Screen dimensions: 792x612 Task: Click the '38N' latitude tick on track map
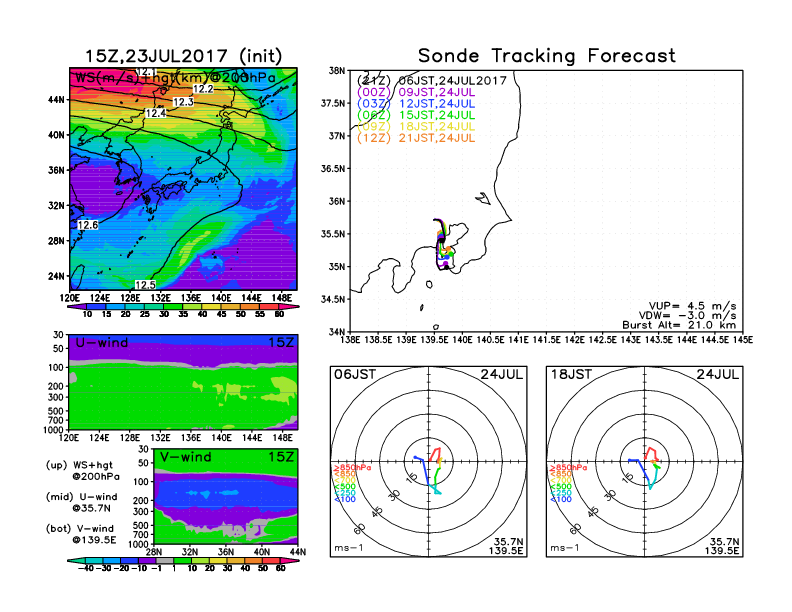(337, 71)
